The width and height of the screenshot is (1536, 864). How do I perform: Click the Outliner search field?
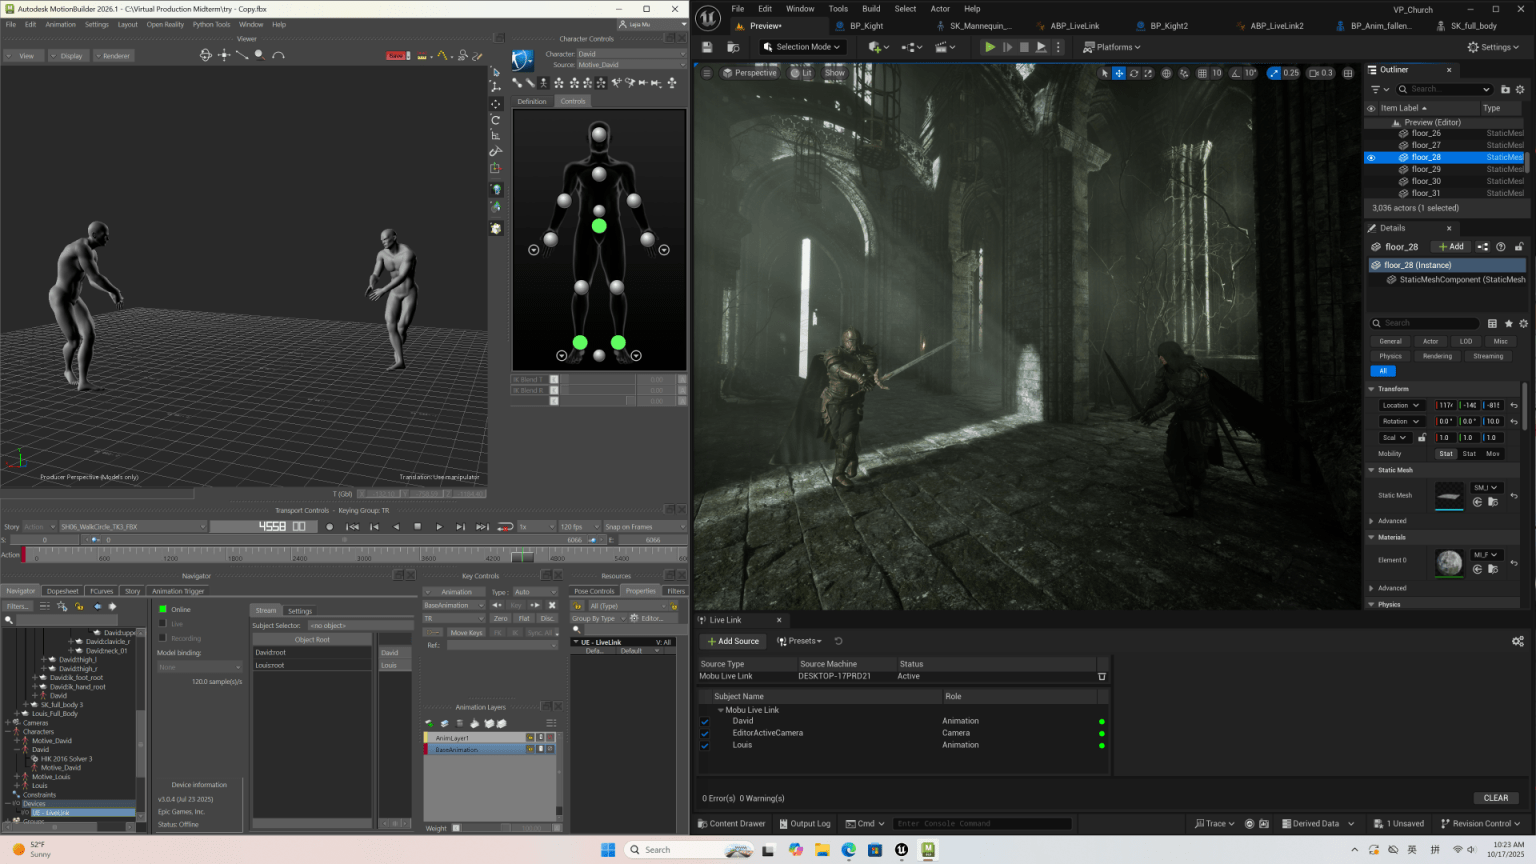(1451, 89)
